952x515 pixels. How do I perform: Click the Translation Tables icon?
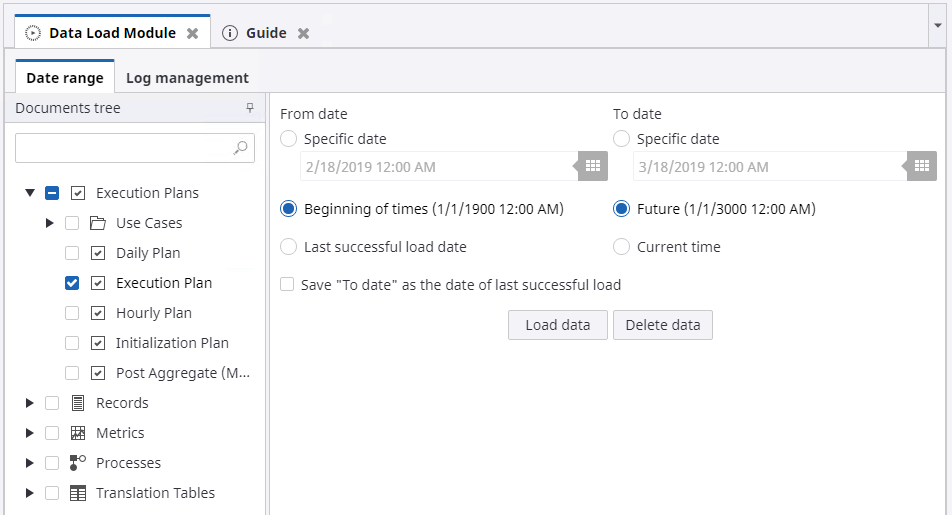click(x=78, y=493)
